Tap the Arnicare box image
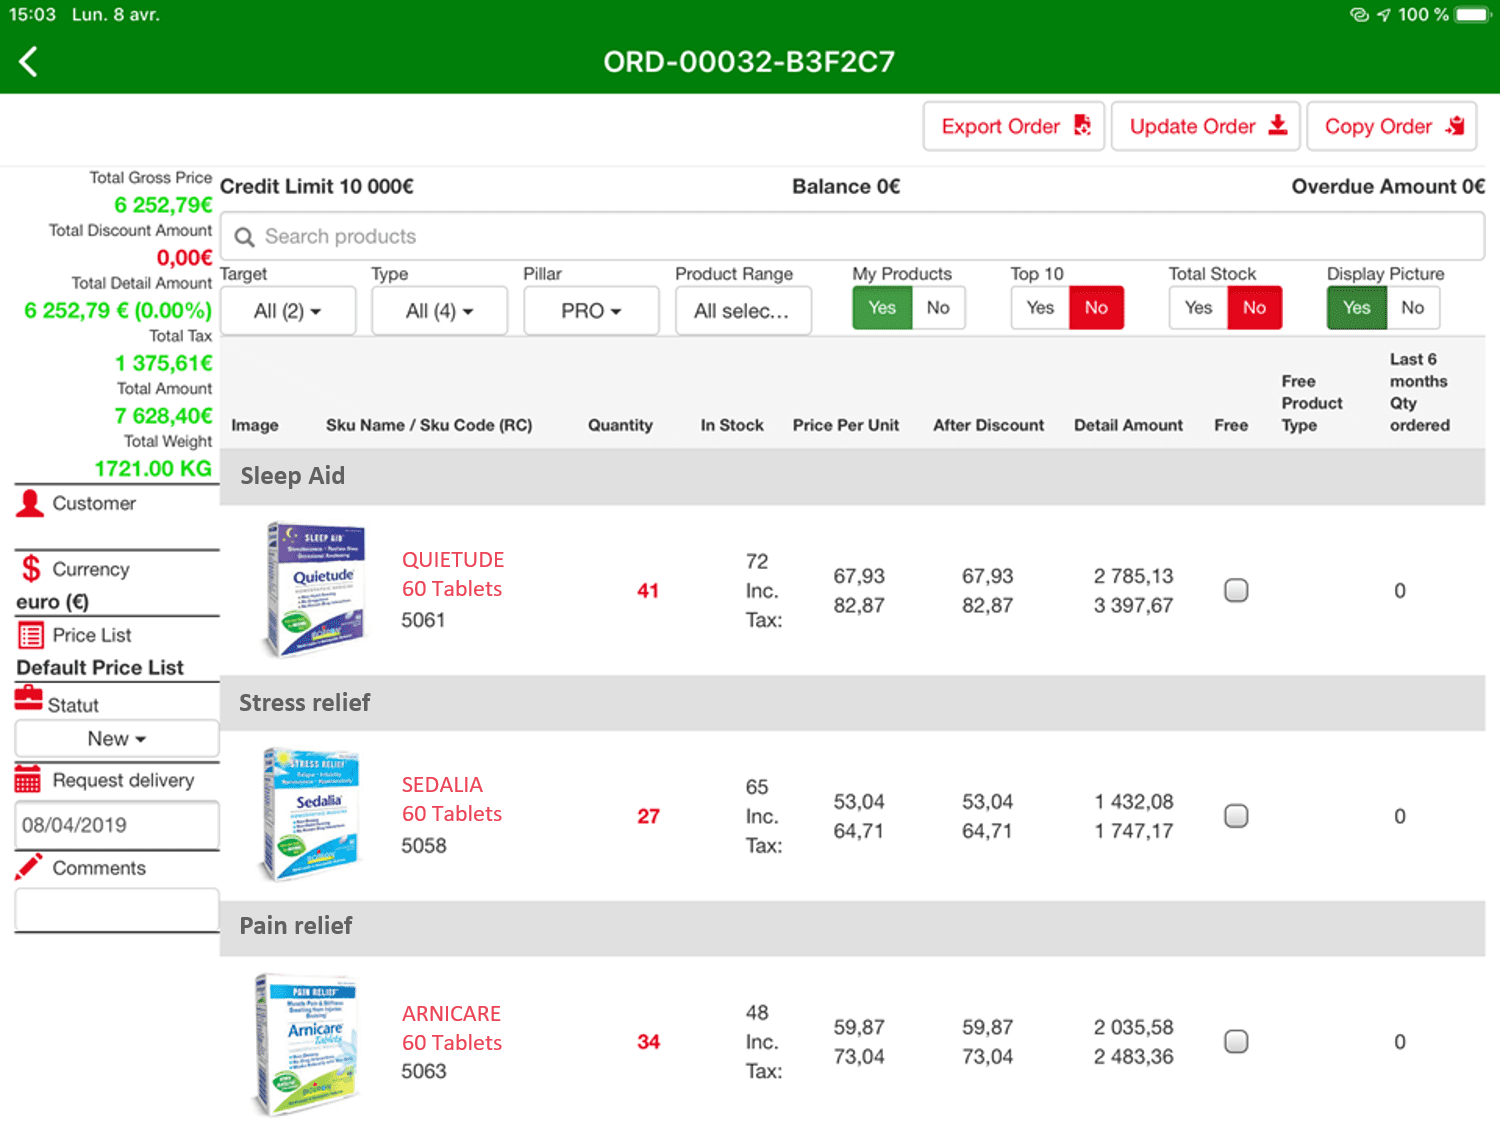 pyautogui.click(x=306, y=1044)
